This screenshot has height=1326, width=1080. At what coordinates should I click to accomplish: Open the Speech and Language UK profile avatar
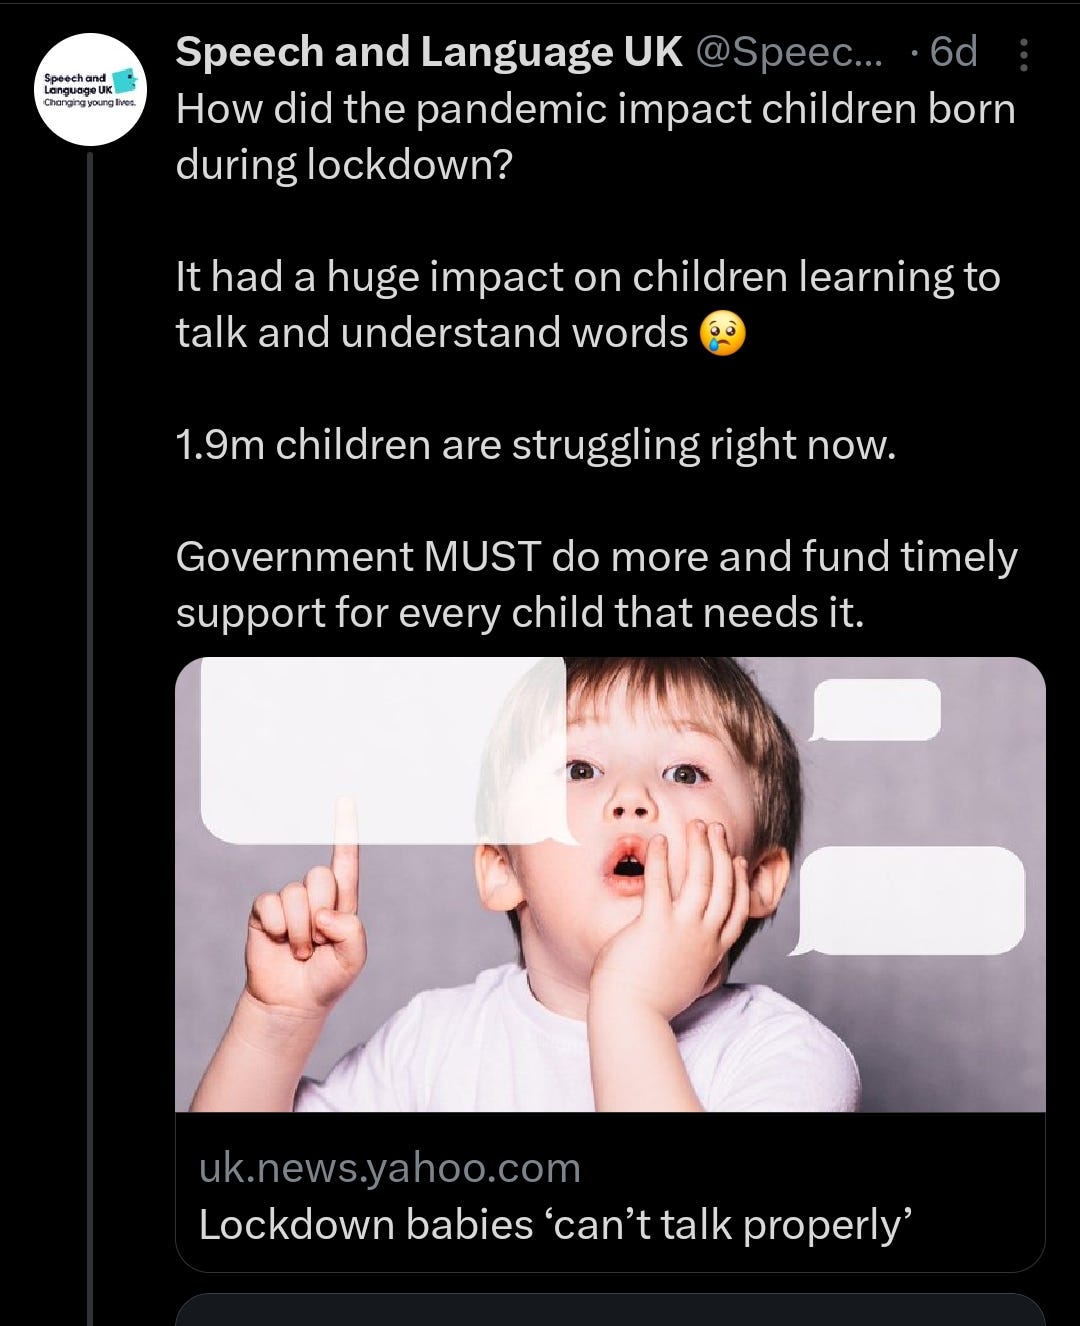[x=90, y=90]
